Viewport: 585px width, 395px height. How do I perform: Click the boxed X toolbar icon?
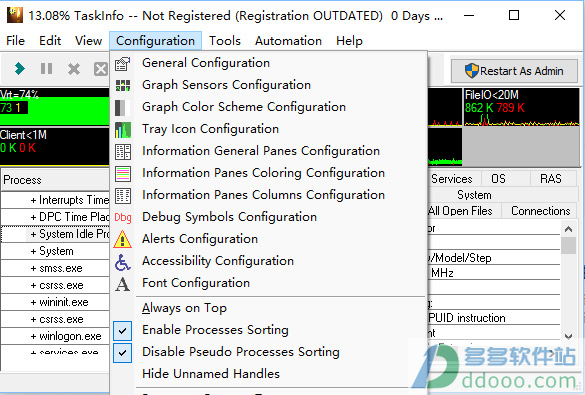click(100, 69)
